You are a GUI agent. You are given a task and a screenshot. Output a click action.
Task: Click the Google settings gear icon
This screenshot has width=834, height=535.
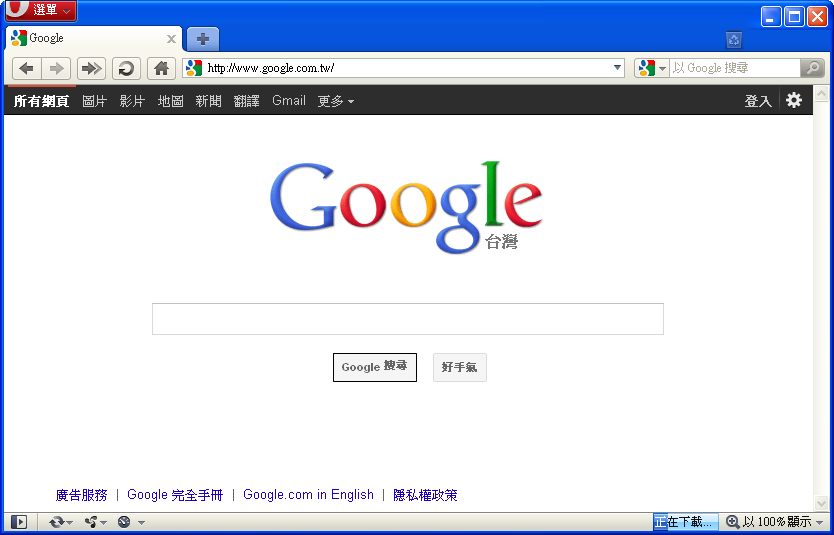pyautogui.click(x=794, y=100)
